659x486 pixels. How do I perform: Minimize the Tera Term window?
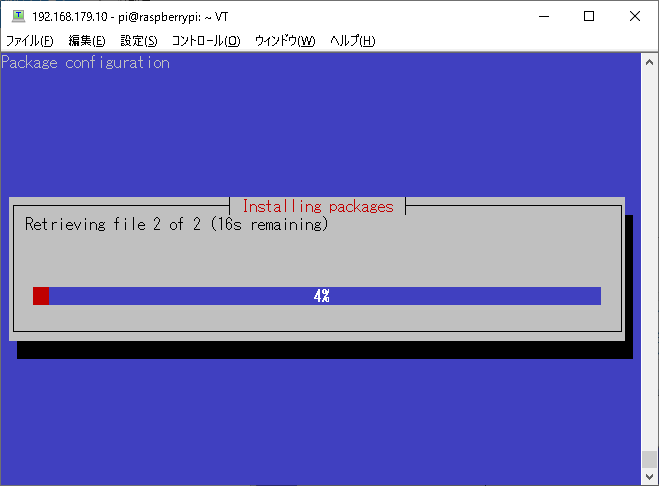coord(544,16)
